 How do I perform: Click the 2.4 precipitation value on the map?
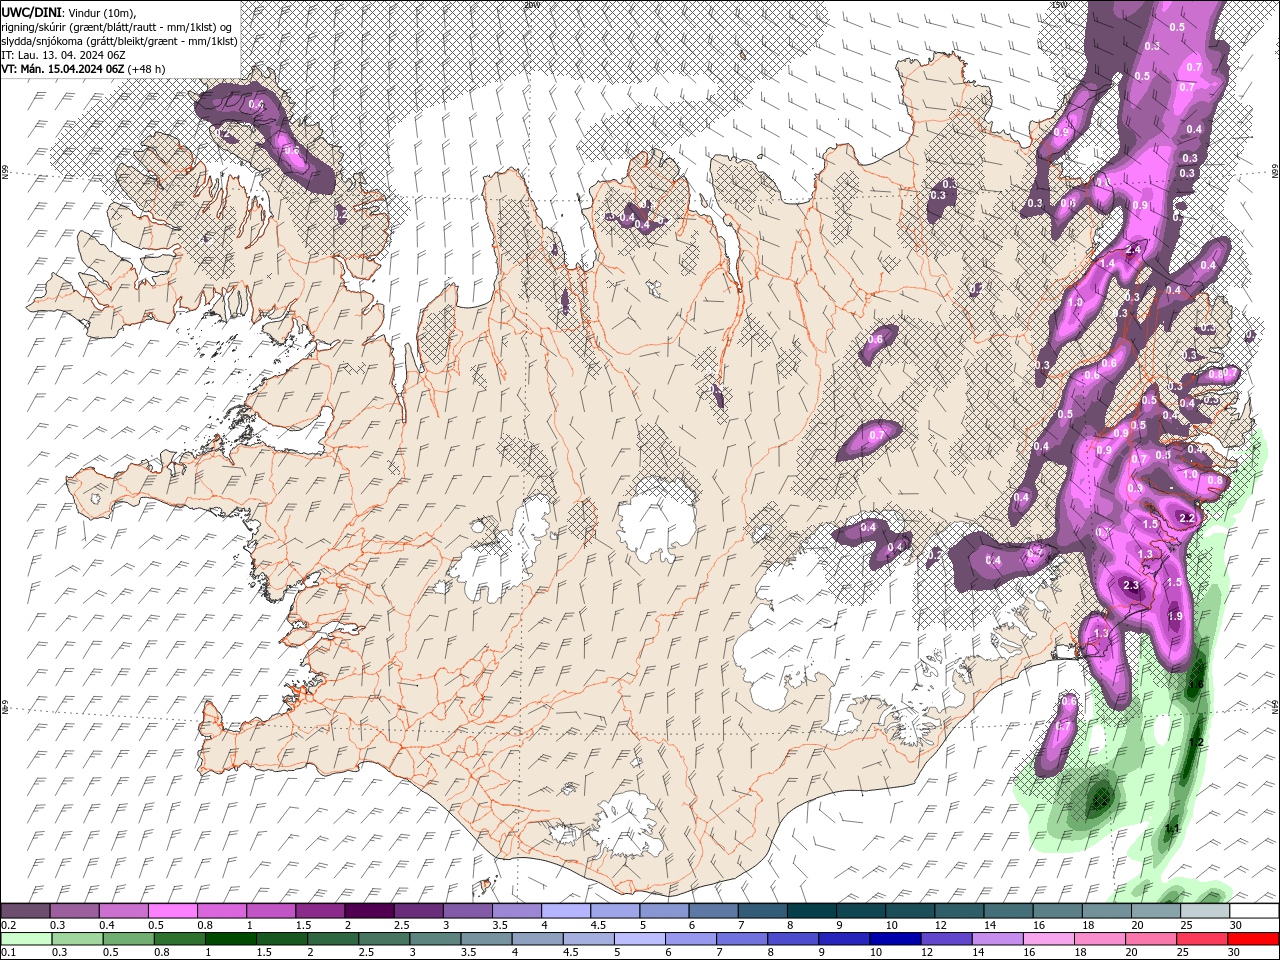pyautogui.click(x=1134, y=249)
